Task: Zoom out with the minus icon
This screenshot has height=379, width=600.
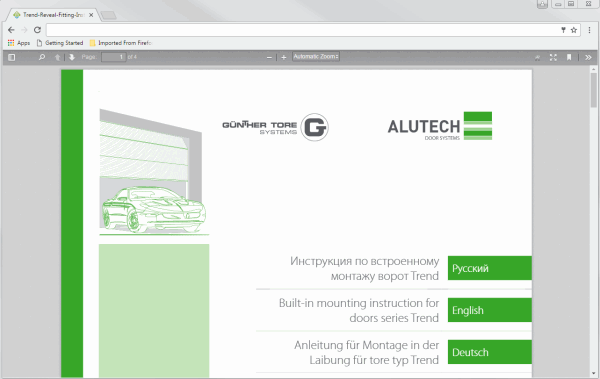Action: click(269, 57)
